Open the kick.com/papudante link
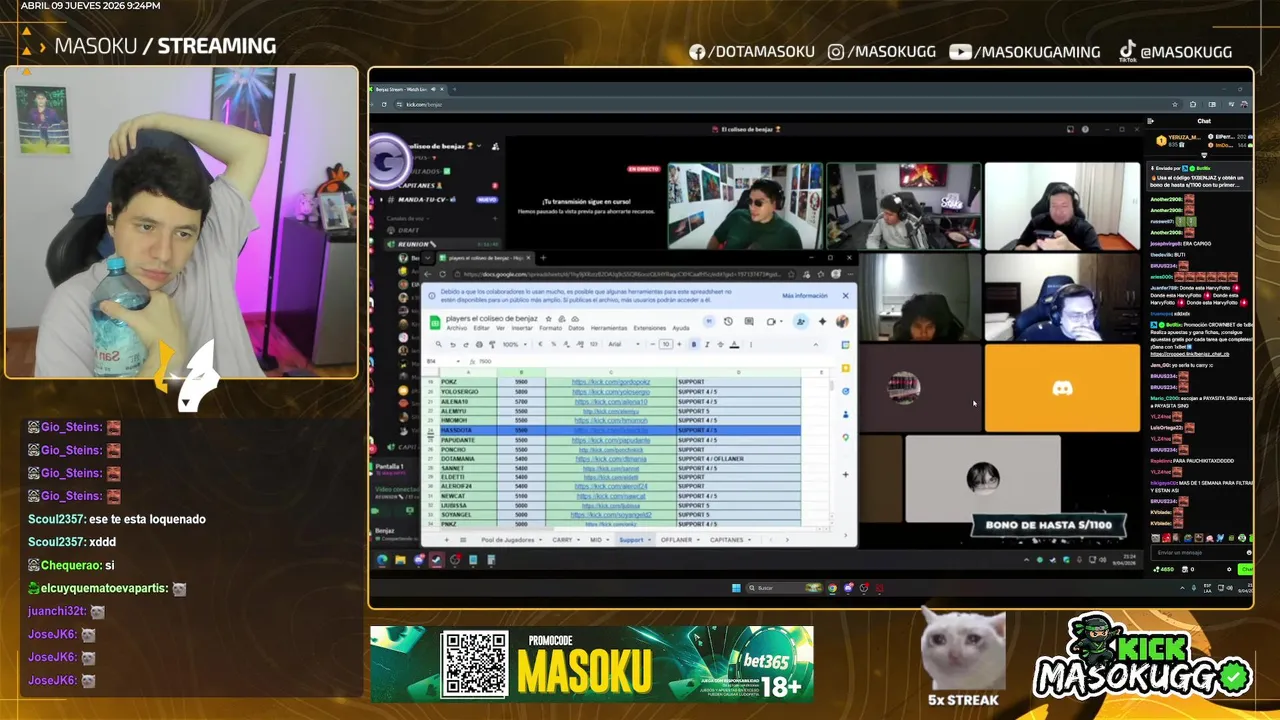This screenshot has height=720, width=1280. coord(611,440)
